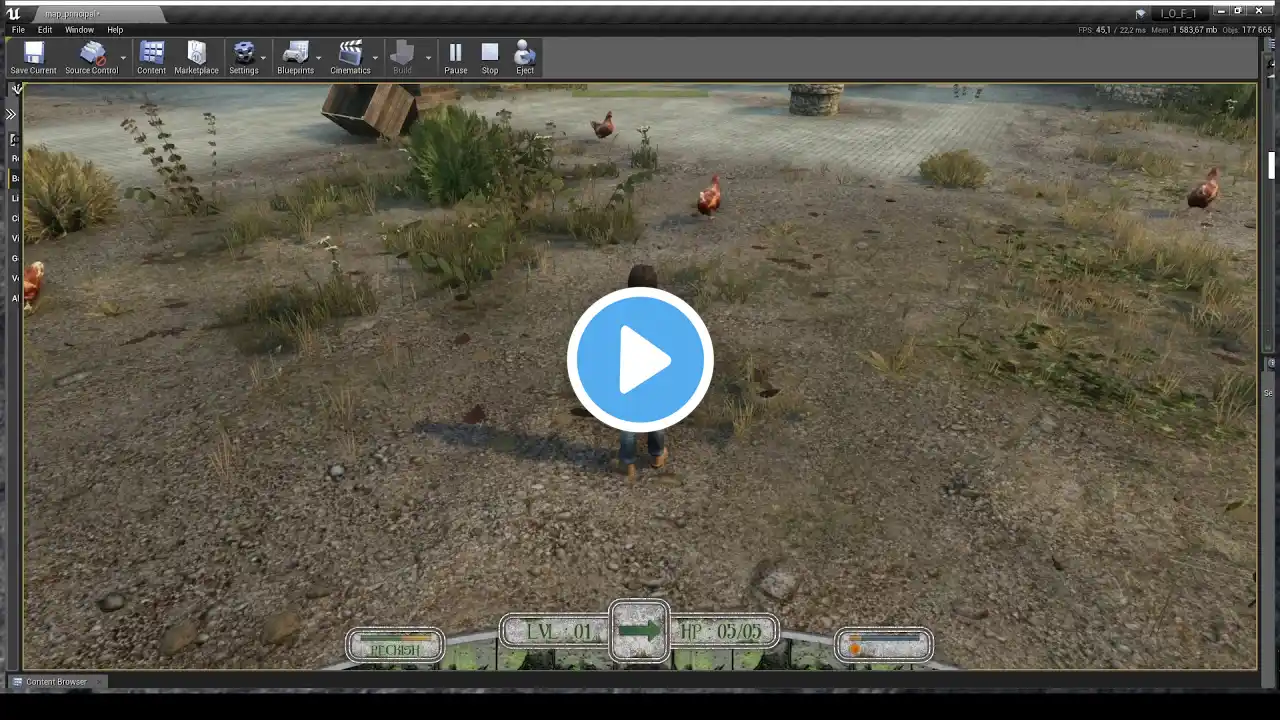This screenshot has height=720, width=1280.
Task: Open the Settings gear icon
Action: [243, 58]
